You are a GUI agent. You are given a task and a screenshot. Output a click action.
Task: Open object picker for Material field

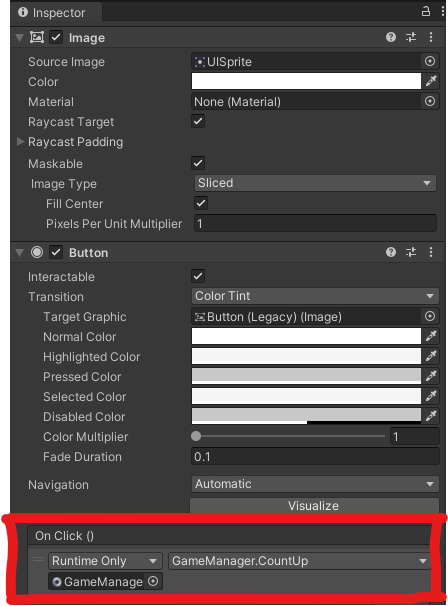coord(430,101)
